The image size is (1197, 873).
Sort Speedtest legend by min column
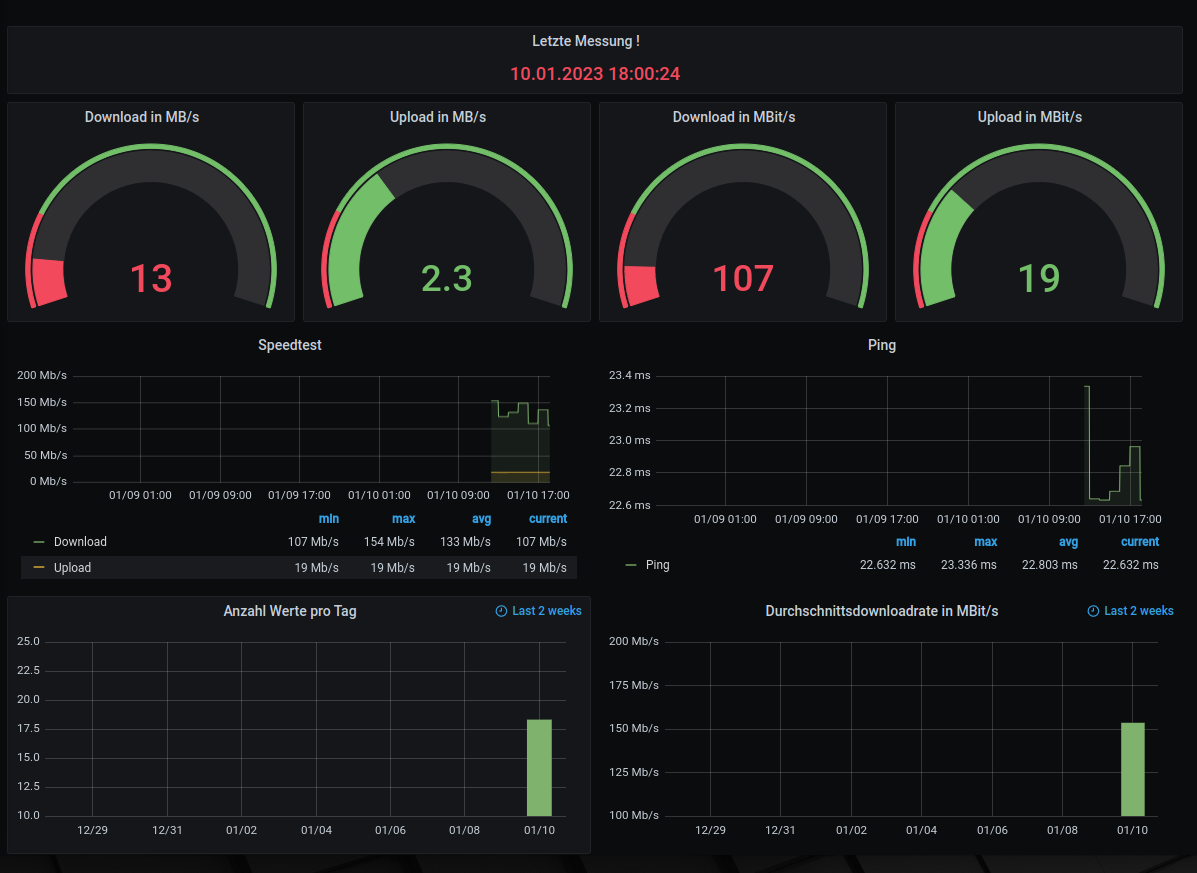click(x=329, y=519)
